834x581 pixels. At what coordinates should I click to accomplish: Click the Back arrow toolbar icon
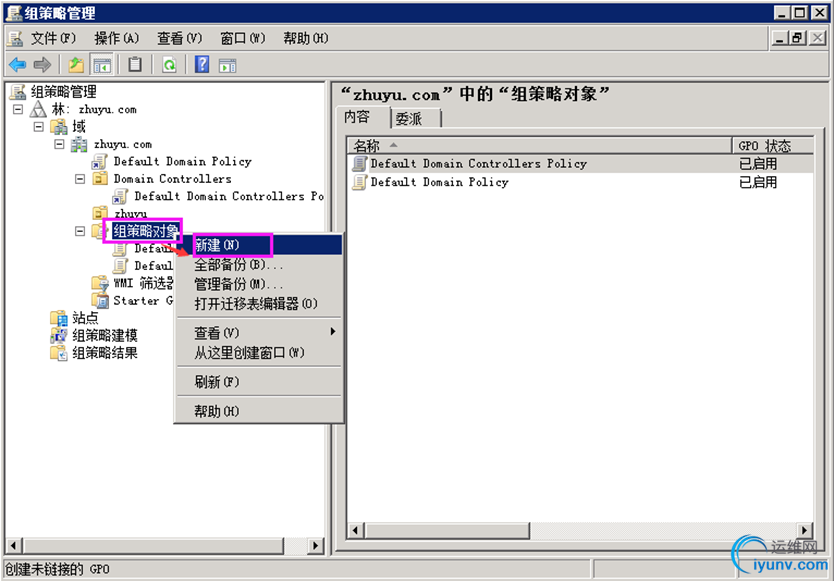pos(18,65)
